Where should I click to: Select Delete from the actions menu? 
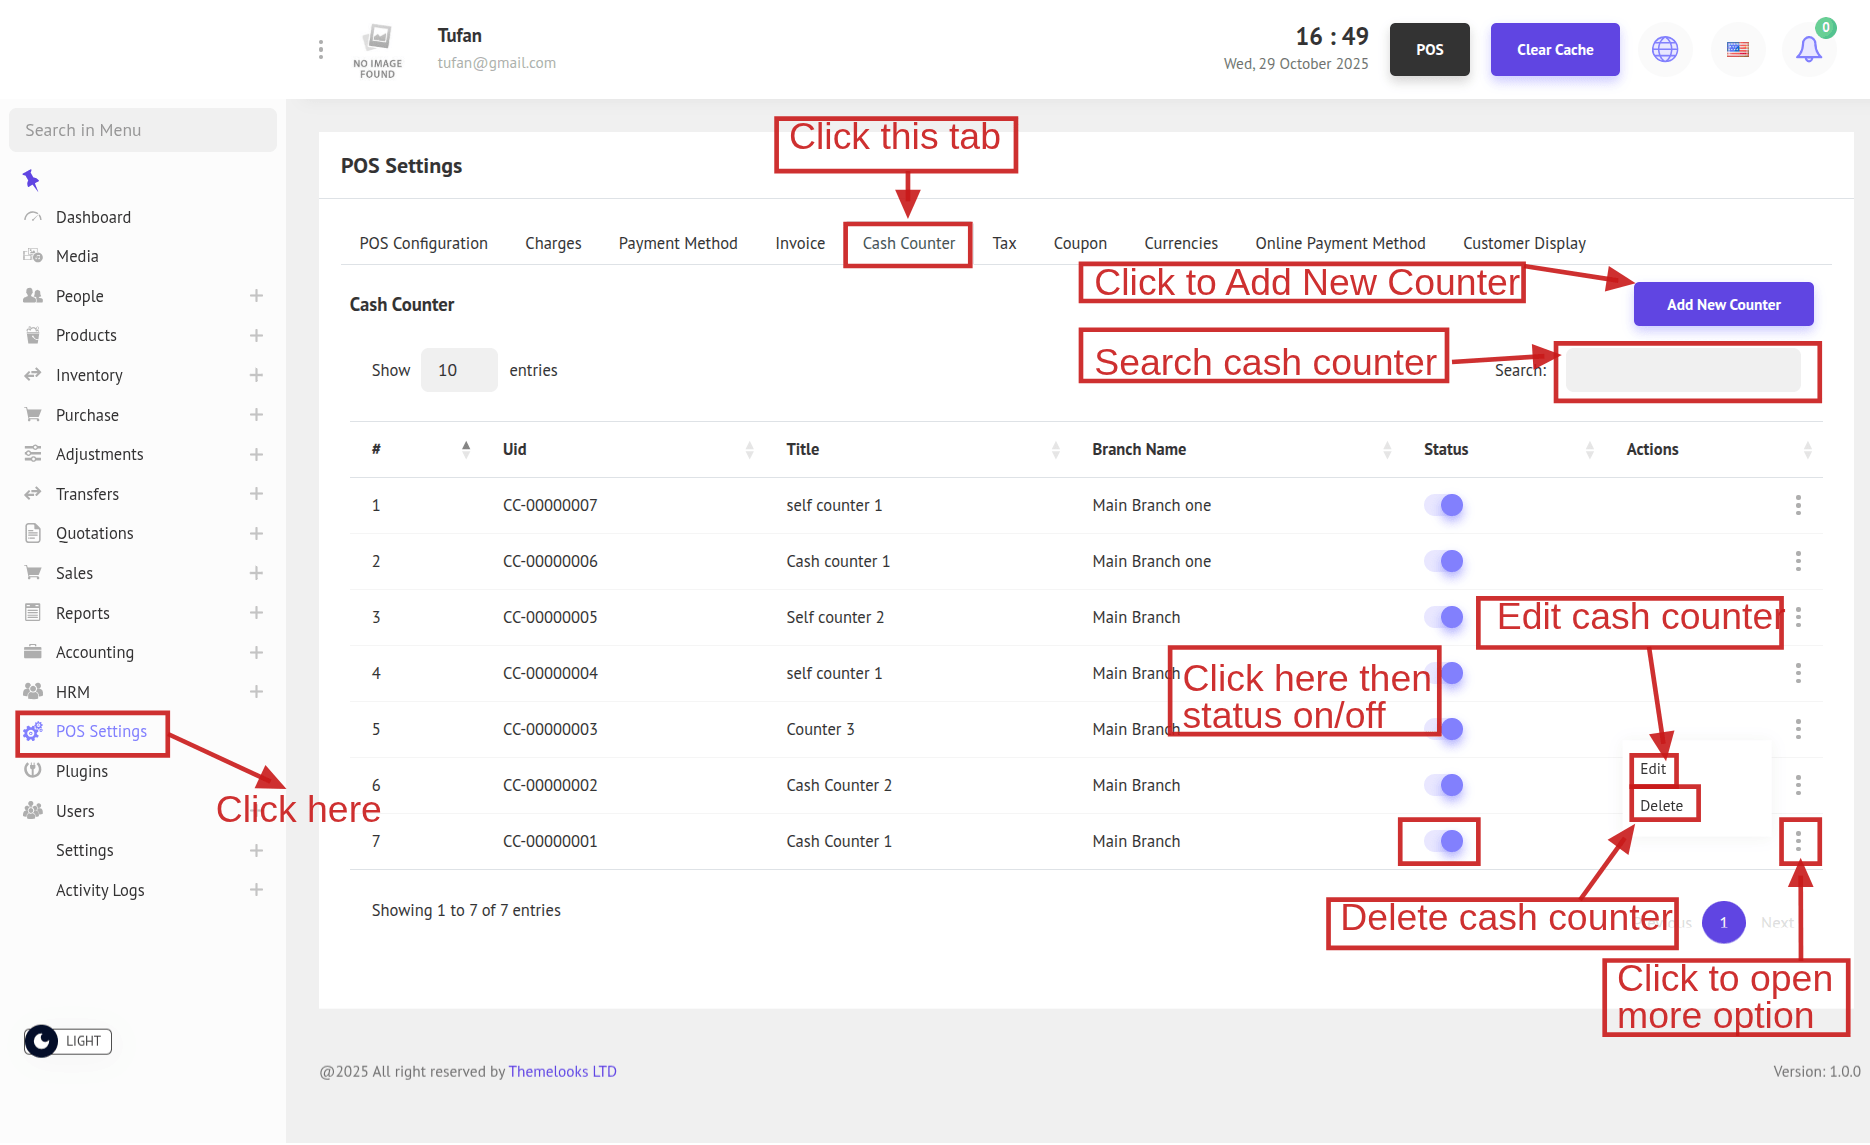pos(1661,806)
